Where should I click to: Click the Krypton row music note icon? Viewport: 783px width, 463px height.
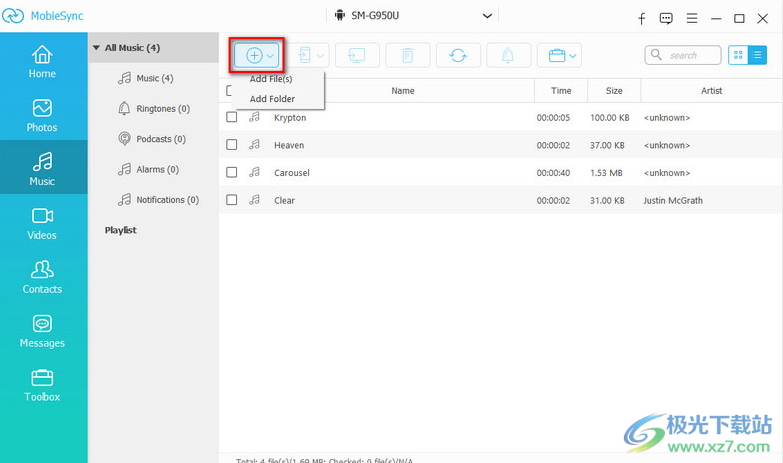[255, 117]
